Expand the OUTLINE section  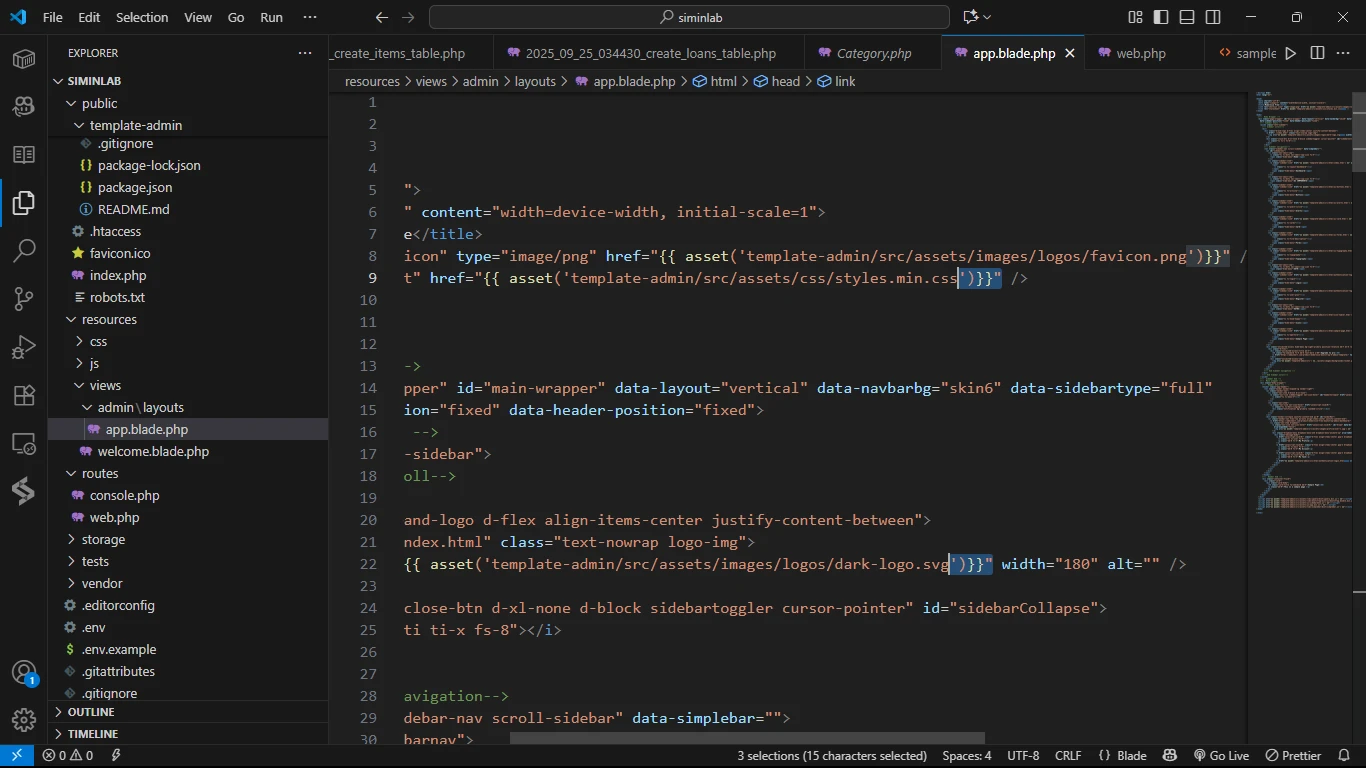(x=91, y=712)
